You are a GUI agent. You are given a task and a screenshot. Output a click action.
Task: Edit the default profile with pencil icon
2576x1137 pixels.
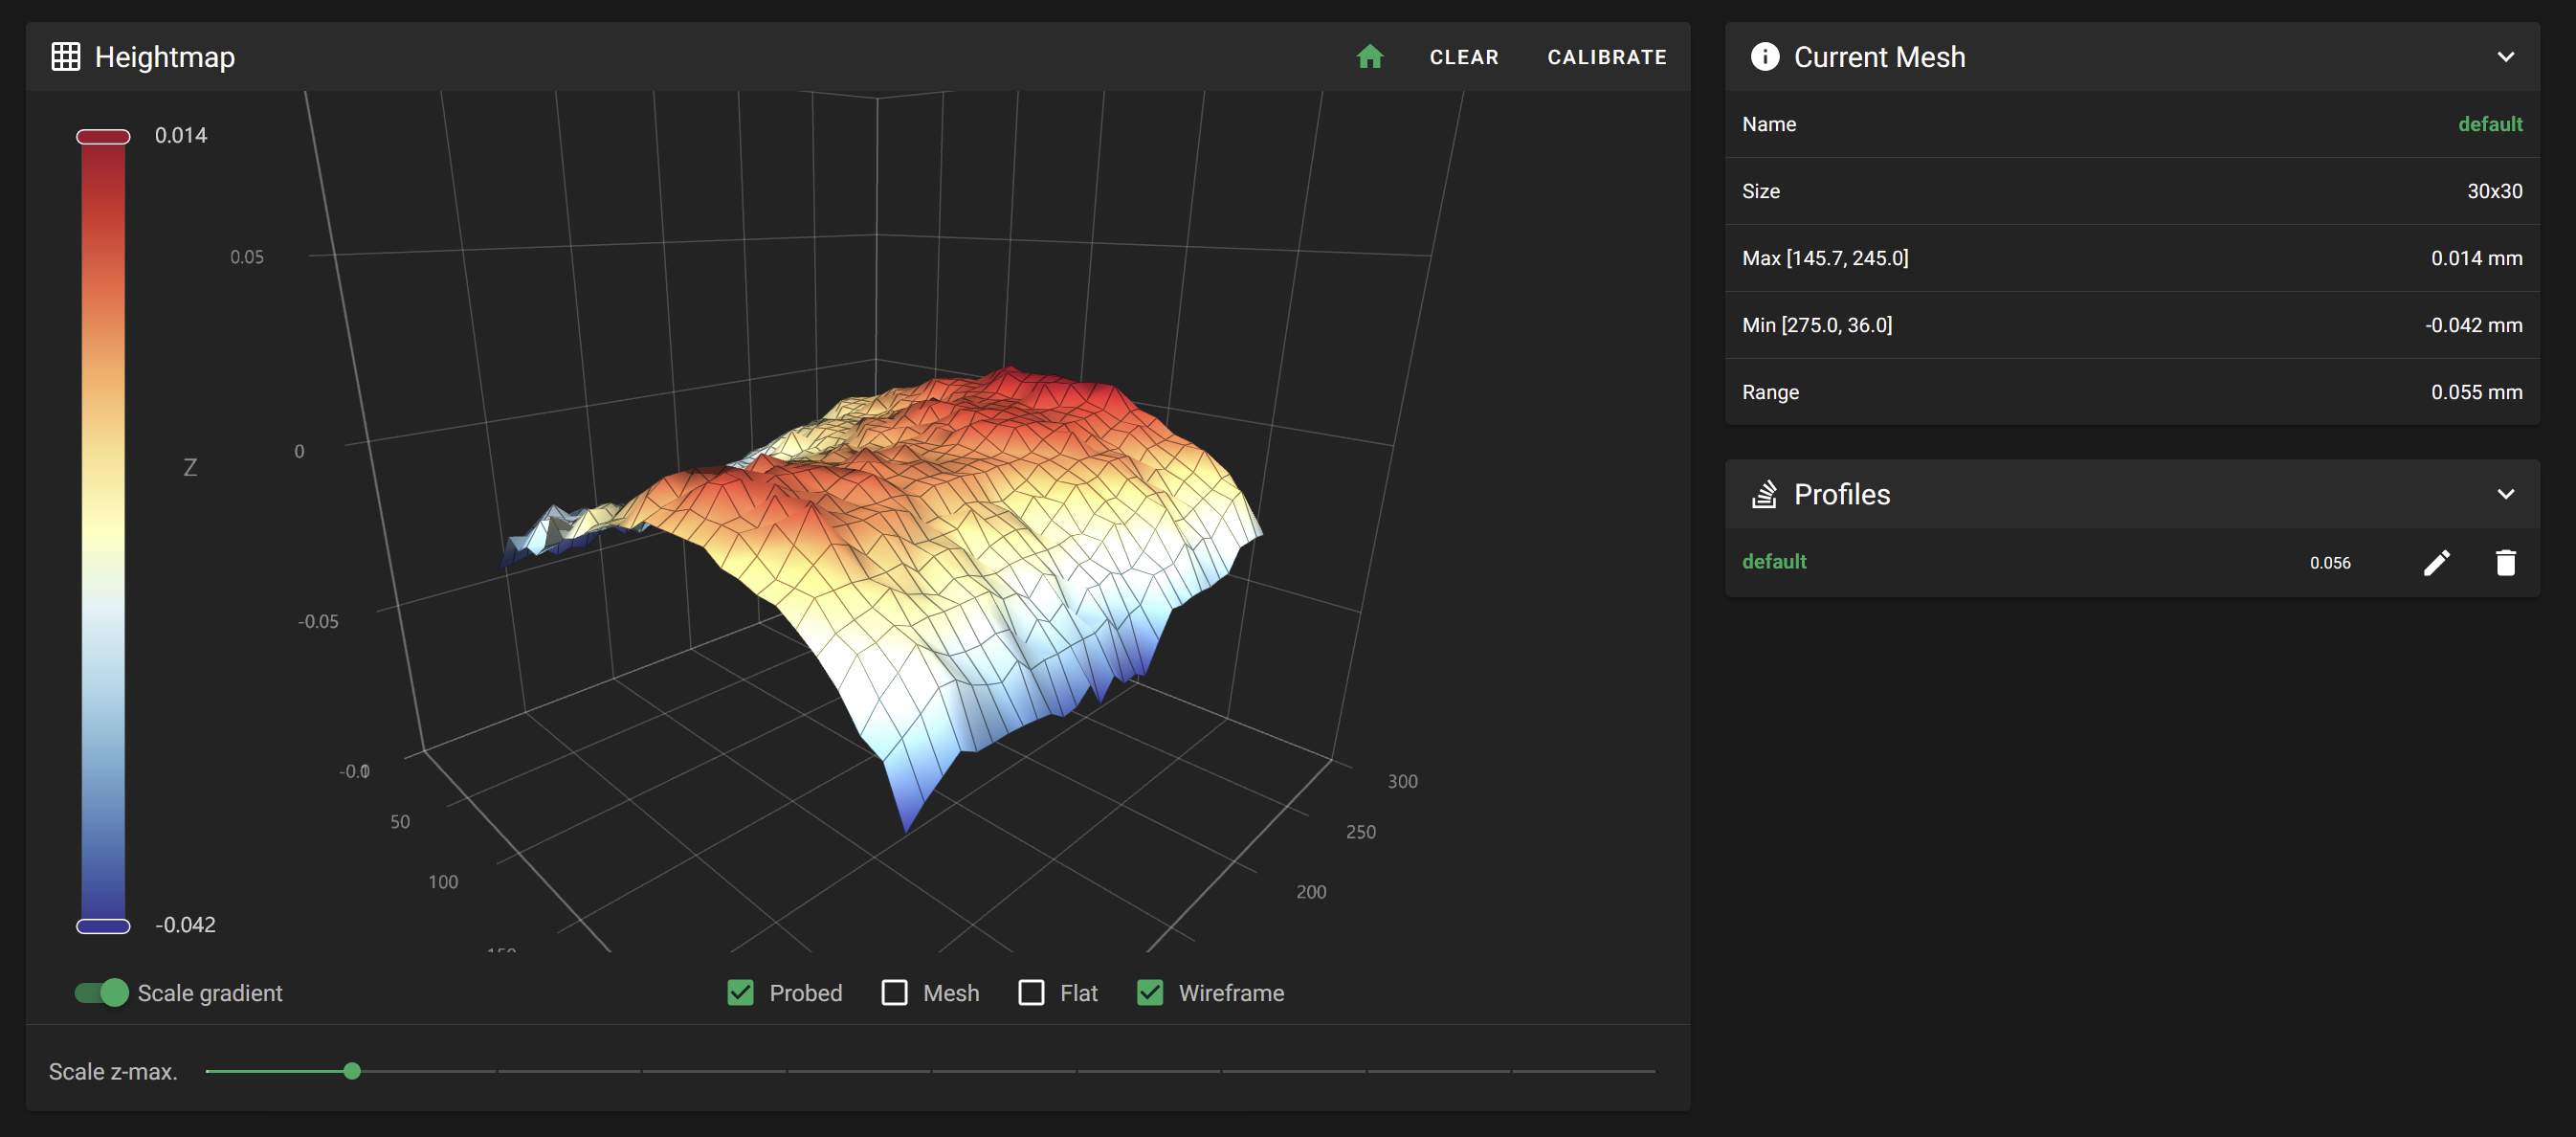pos(2436,563)
